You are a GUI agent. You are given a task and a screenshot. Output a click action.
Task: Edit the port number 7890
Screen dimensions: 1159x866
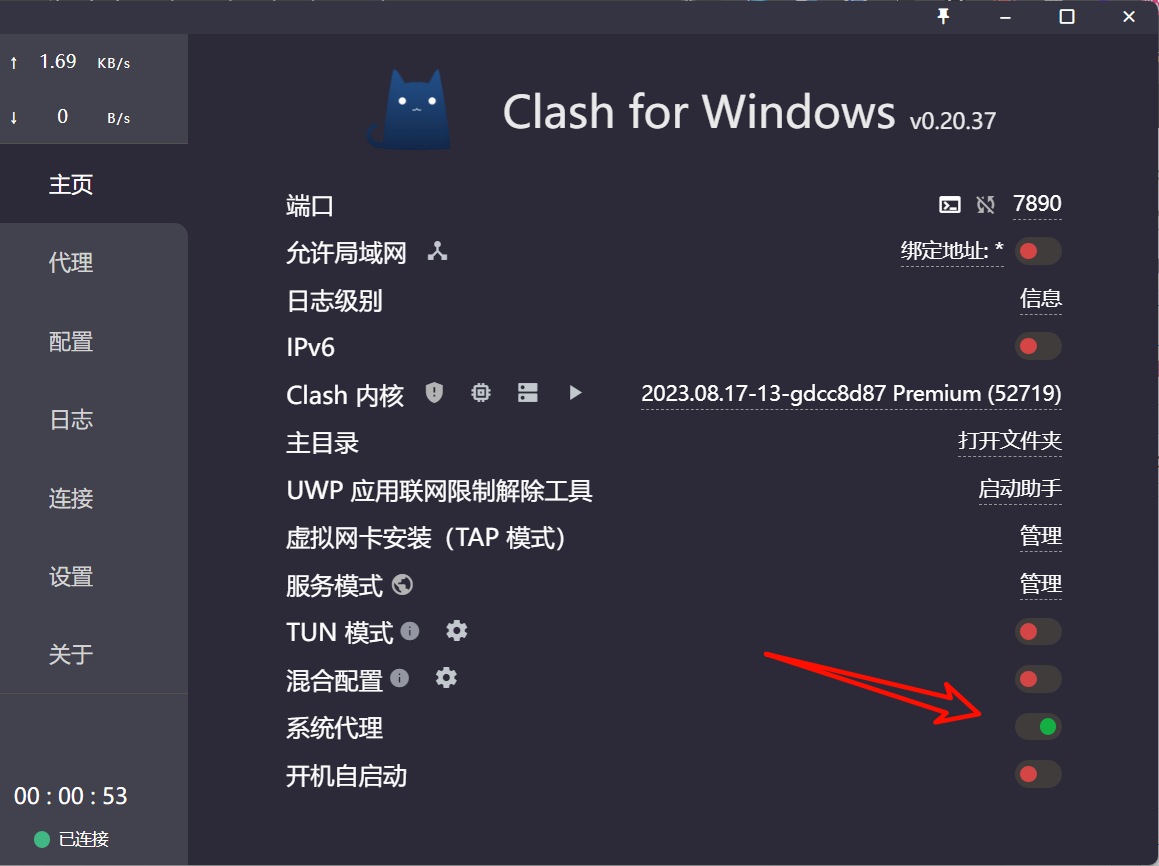[1037, 203]
